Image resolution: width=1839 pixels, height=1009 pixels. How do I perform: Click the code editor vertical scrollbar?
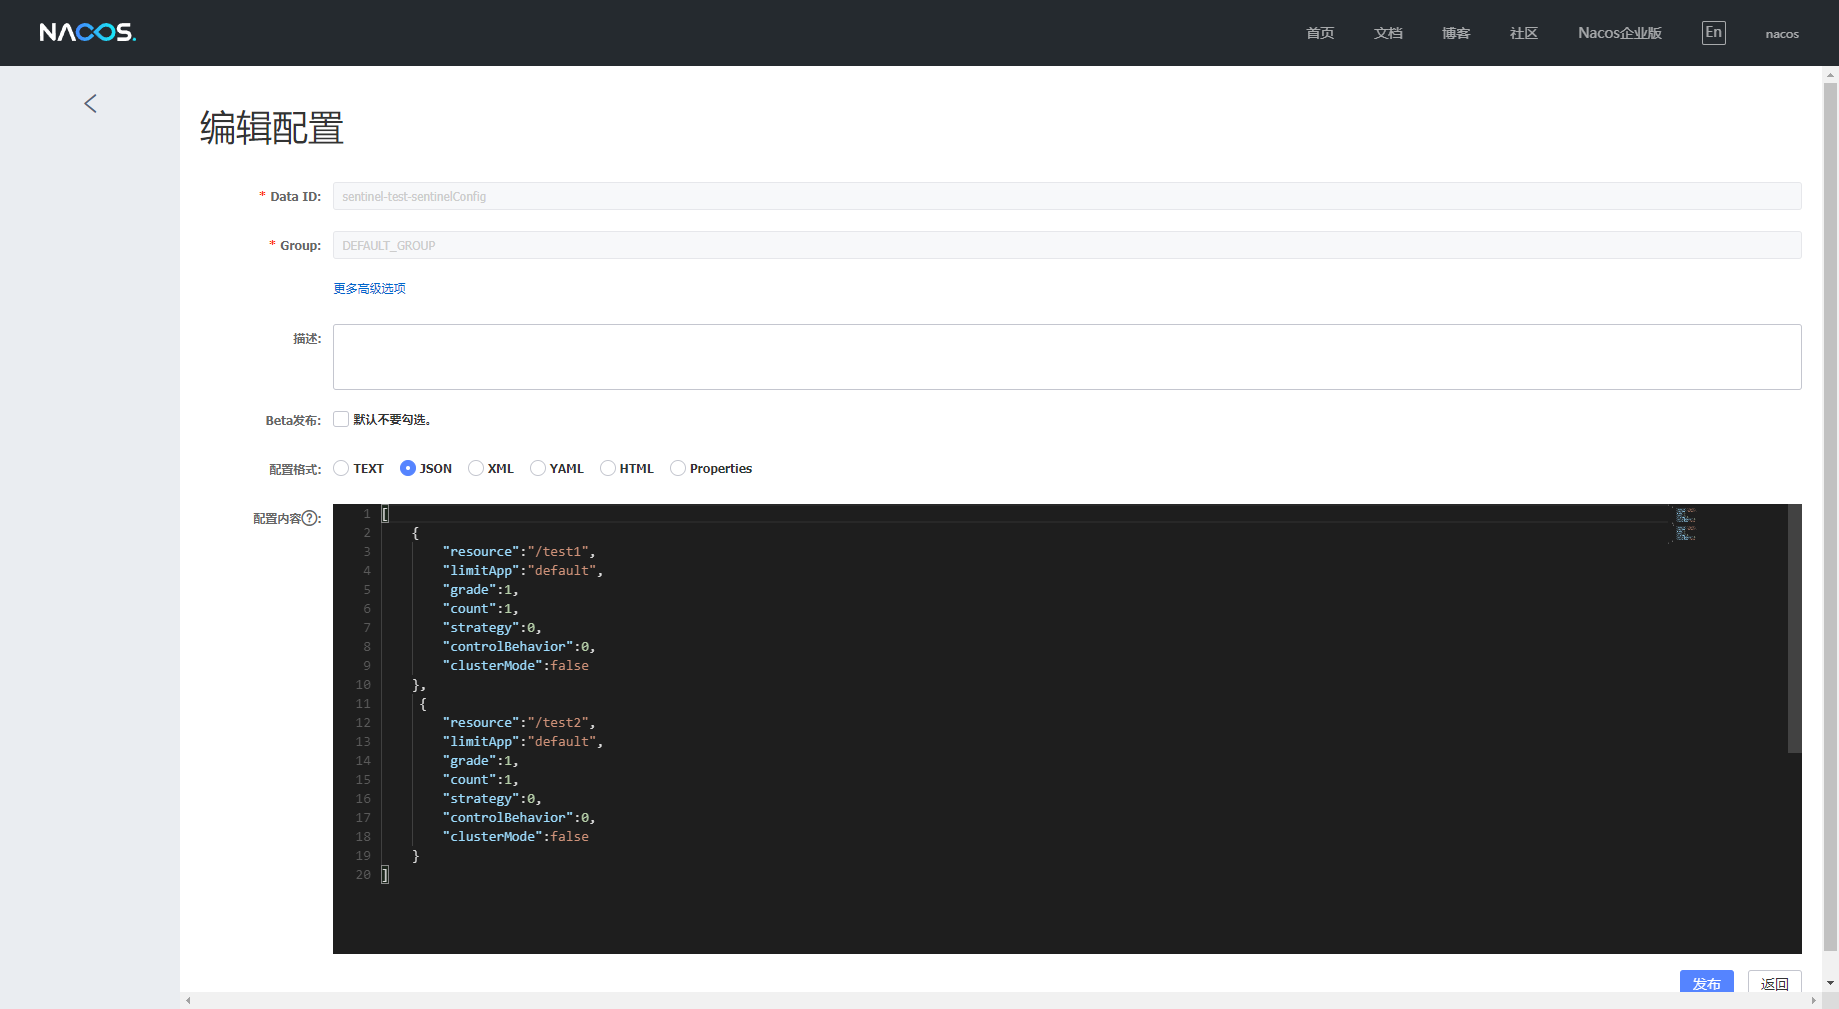(1795, 628)
